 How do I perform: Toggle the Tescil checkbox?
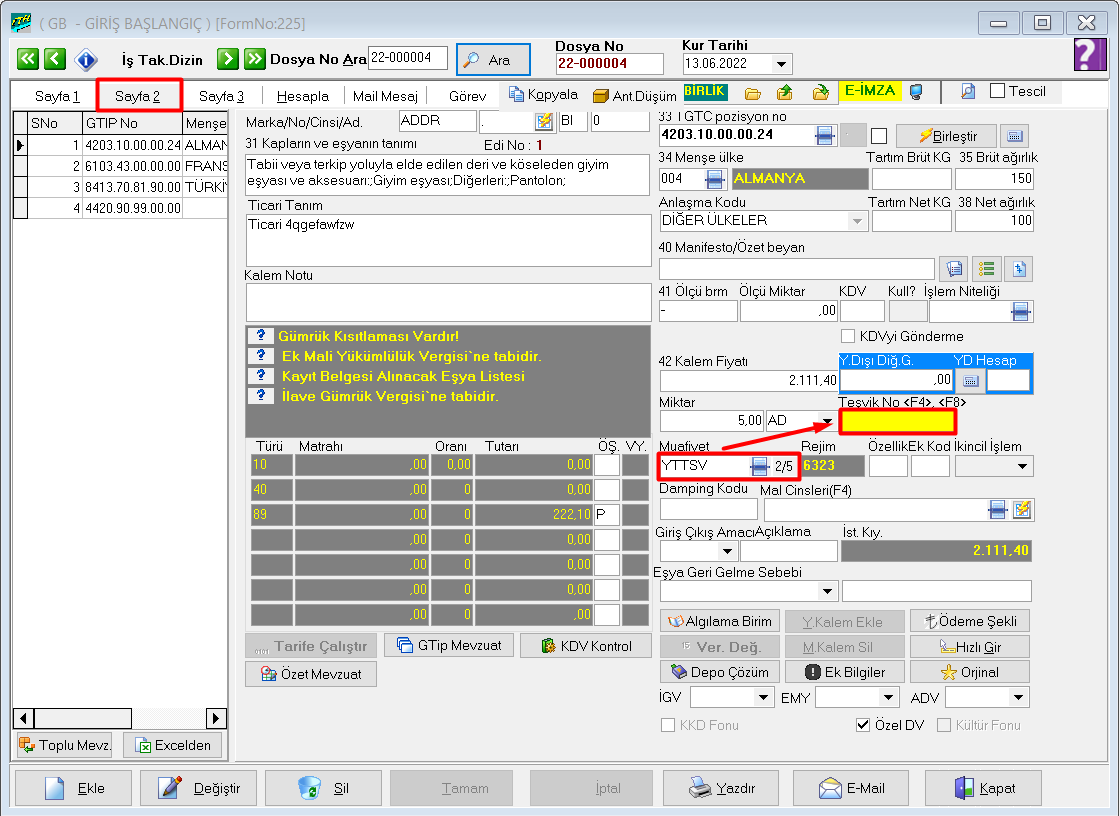997,91
